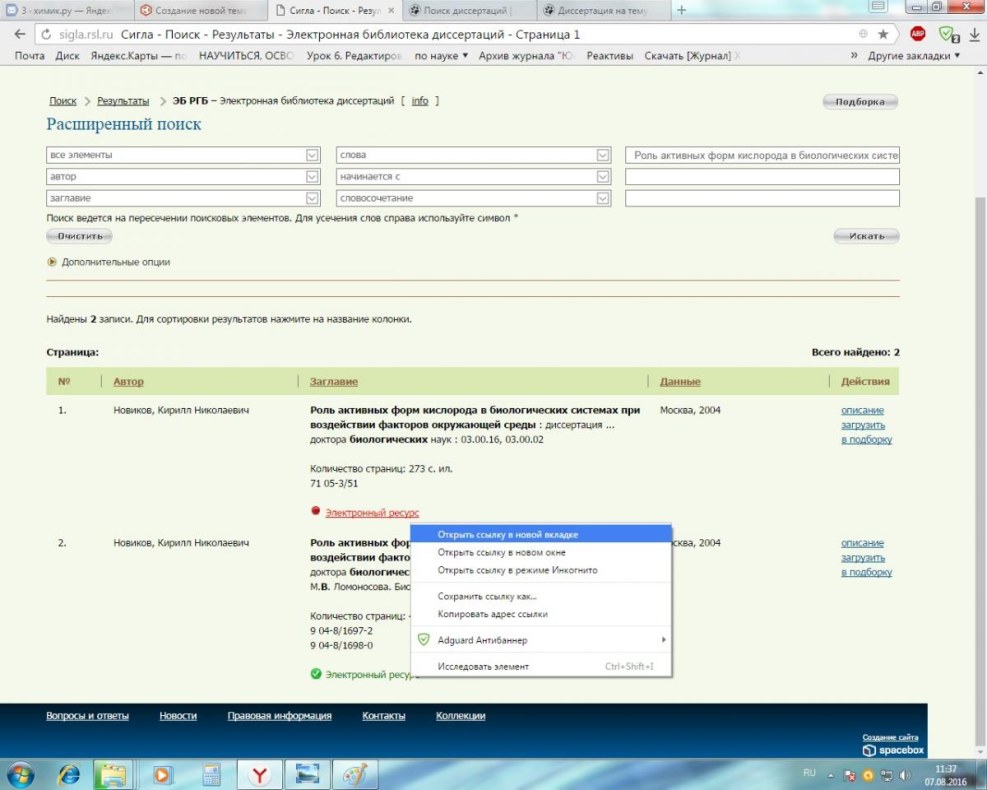Expand the "все элементы" dropdown
The image size is (987, 790).
point(312,155)
